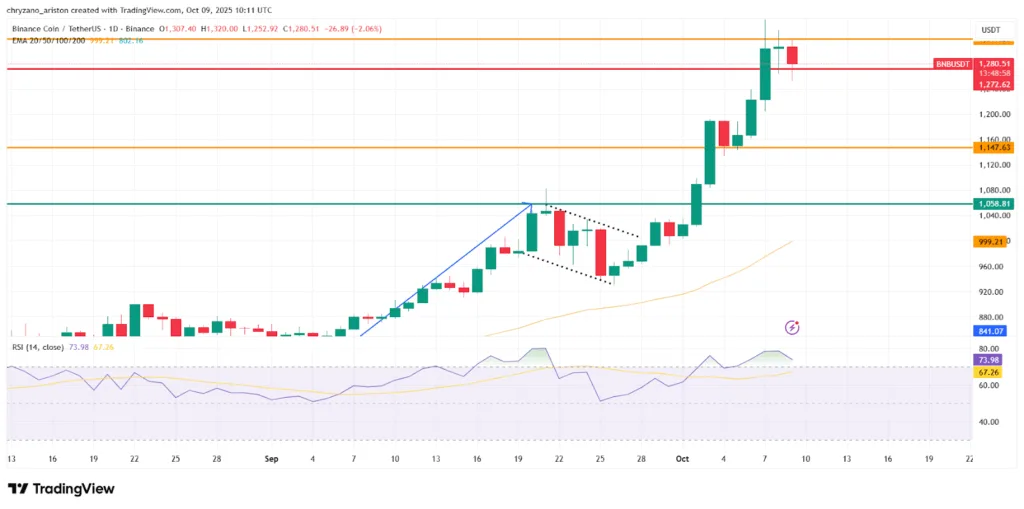Open the USDT currency selector
The height and width of the screenshot is (509, 1024).
991,30
